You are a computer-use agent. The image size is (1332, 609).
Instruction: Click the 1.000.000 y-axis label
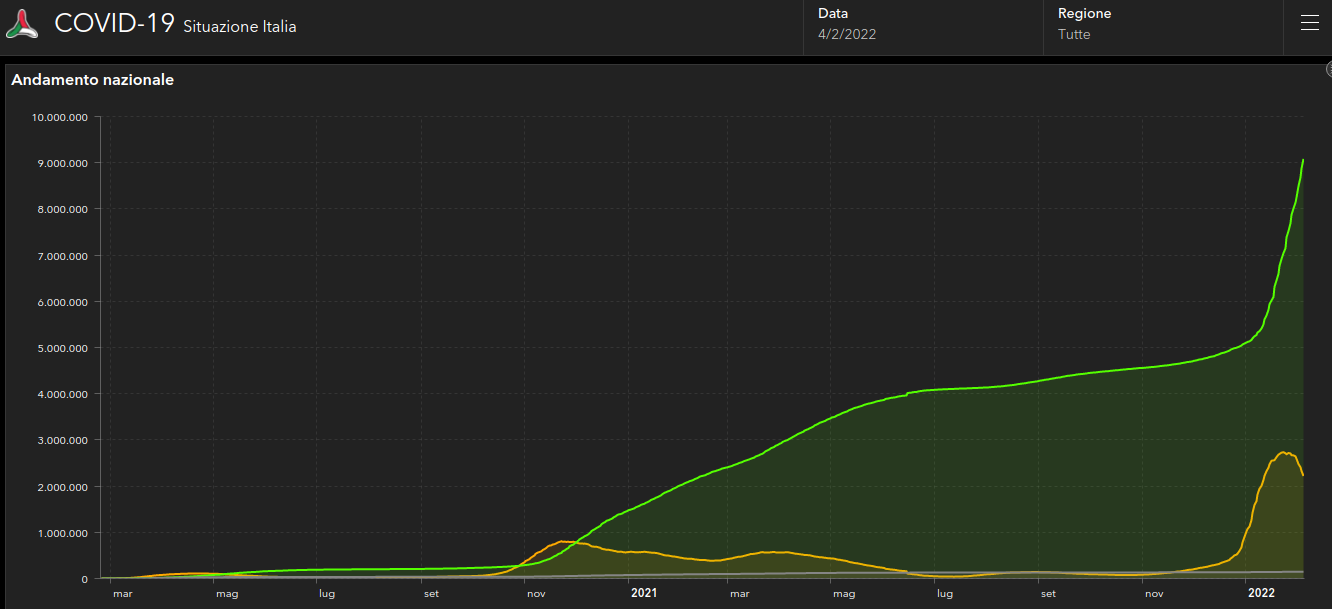tap(62, 533)
